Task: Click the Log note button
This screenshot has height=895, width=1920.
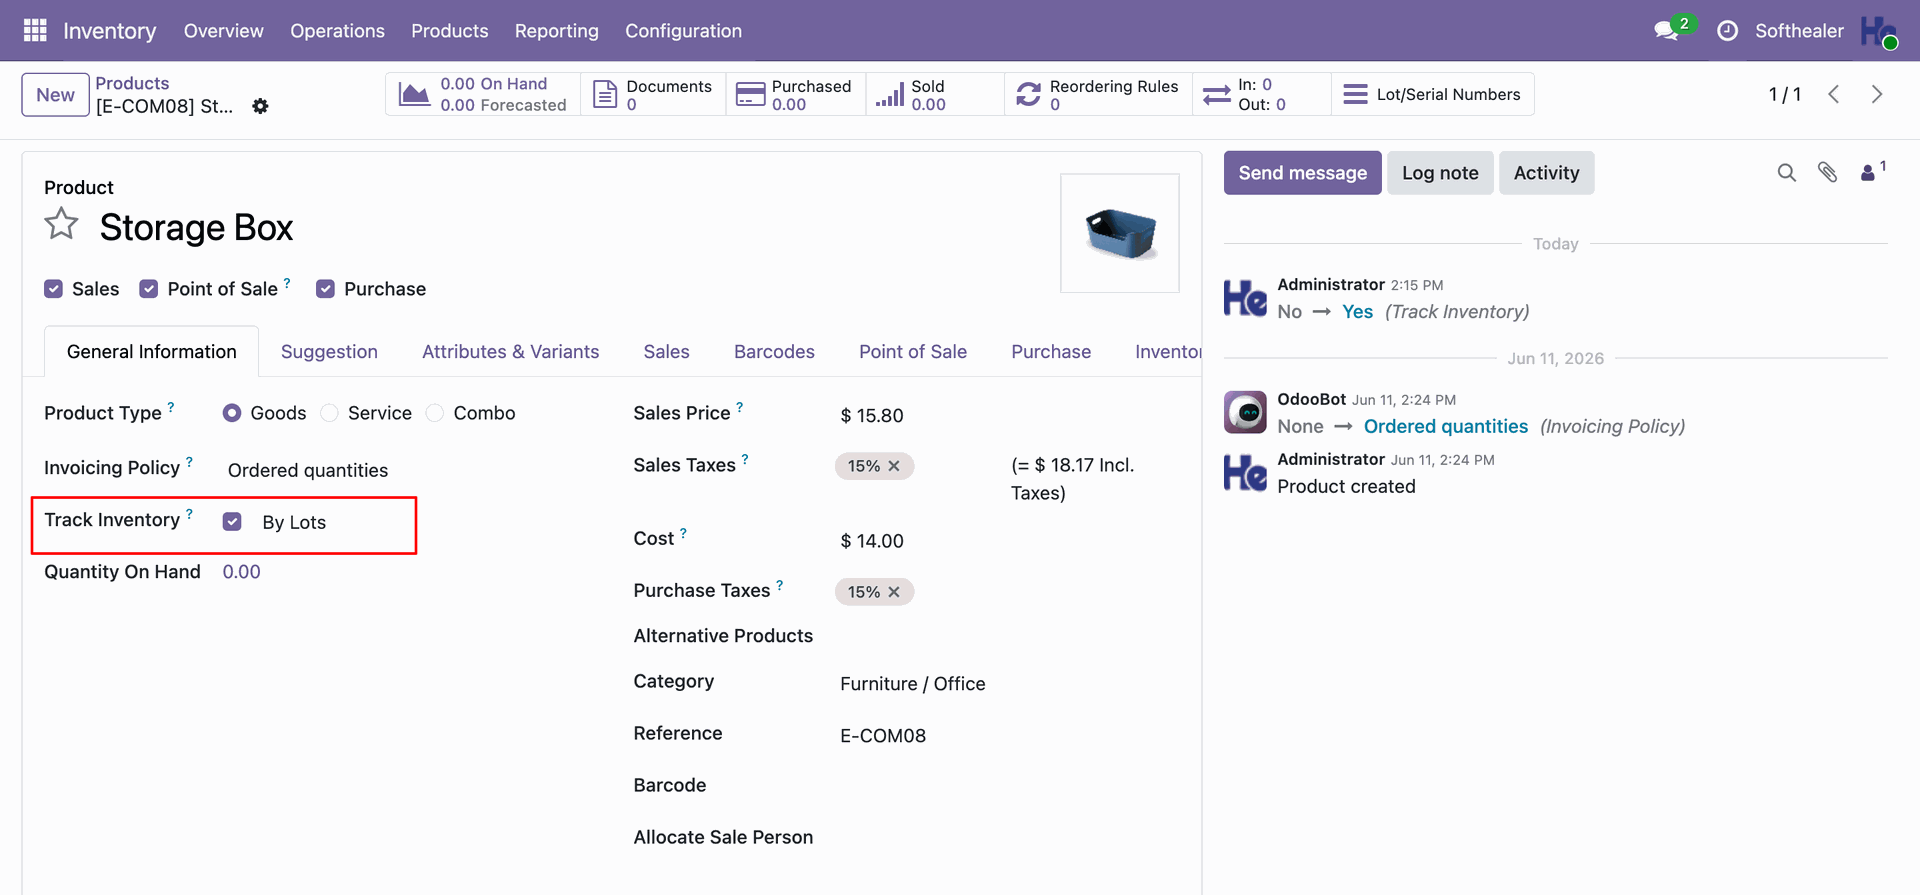Action: click(1440, 173)
